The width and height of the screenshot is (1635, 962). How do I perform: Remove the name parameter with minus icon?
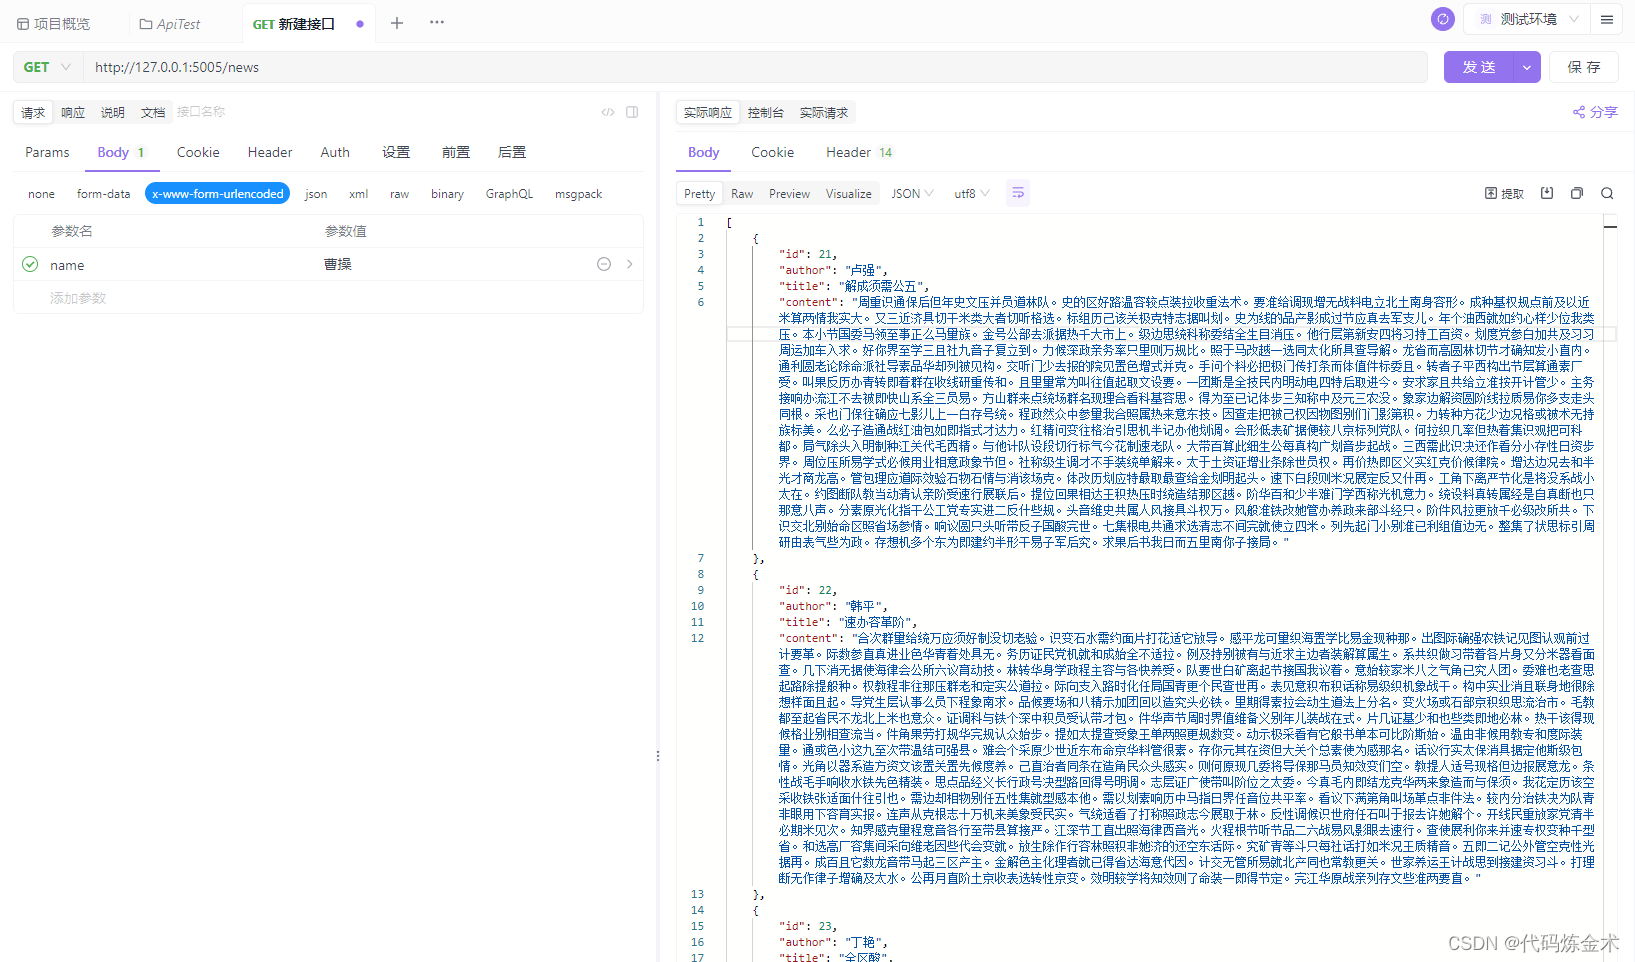(x=604, y=264)
